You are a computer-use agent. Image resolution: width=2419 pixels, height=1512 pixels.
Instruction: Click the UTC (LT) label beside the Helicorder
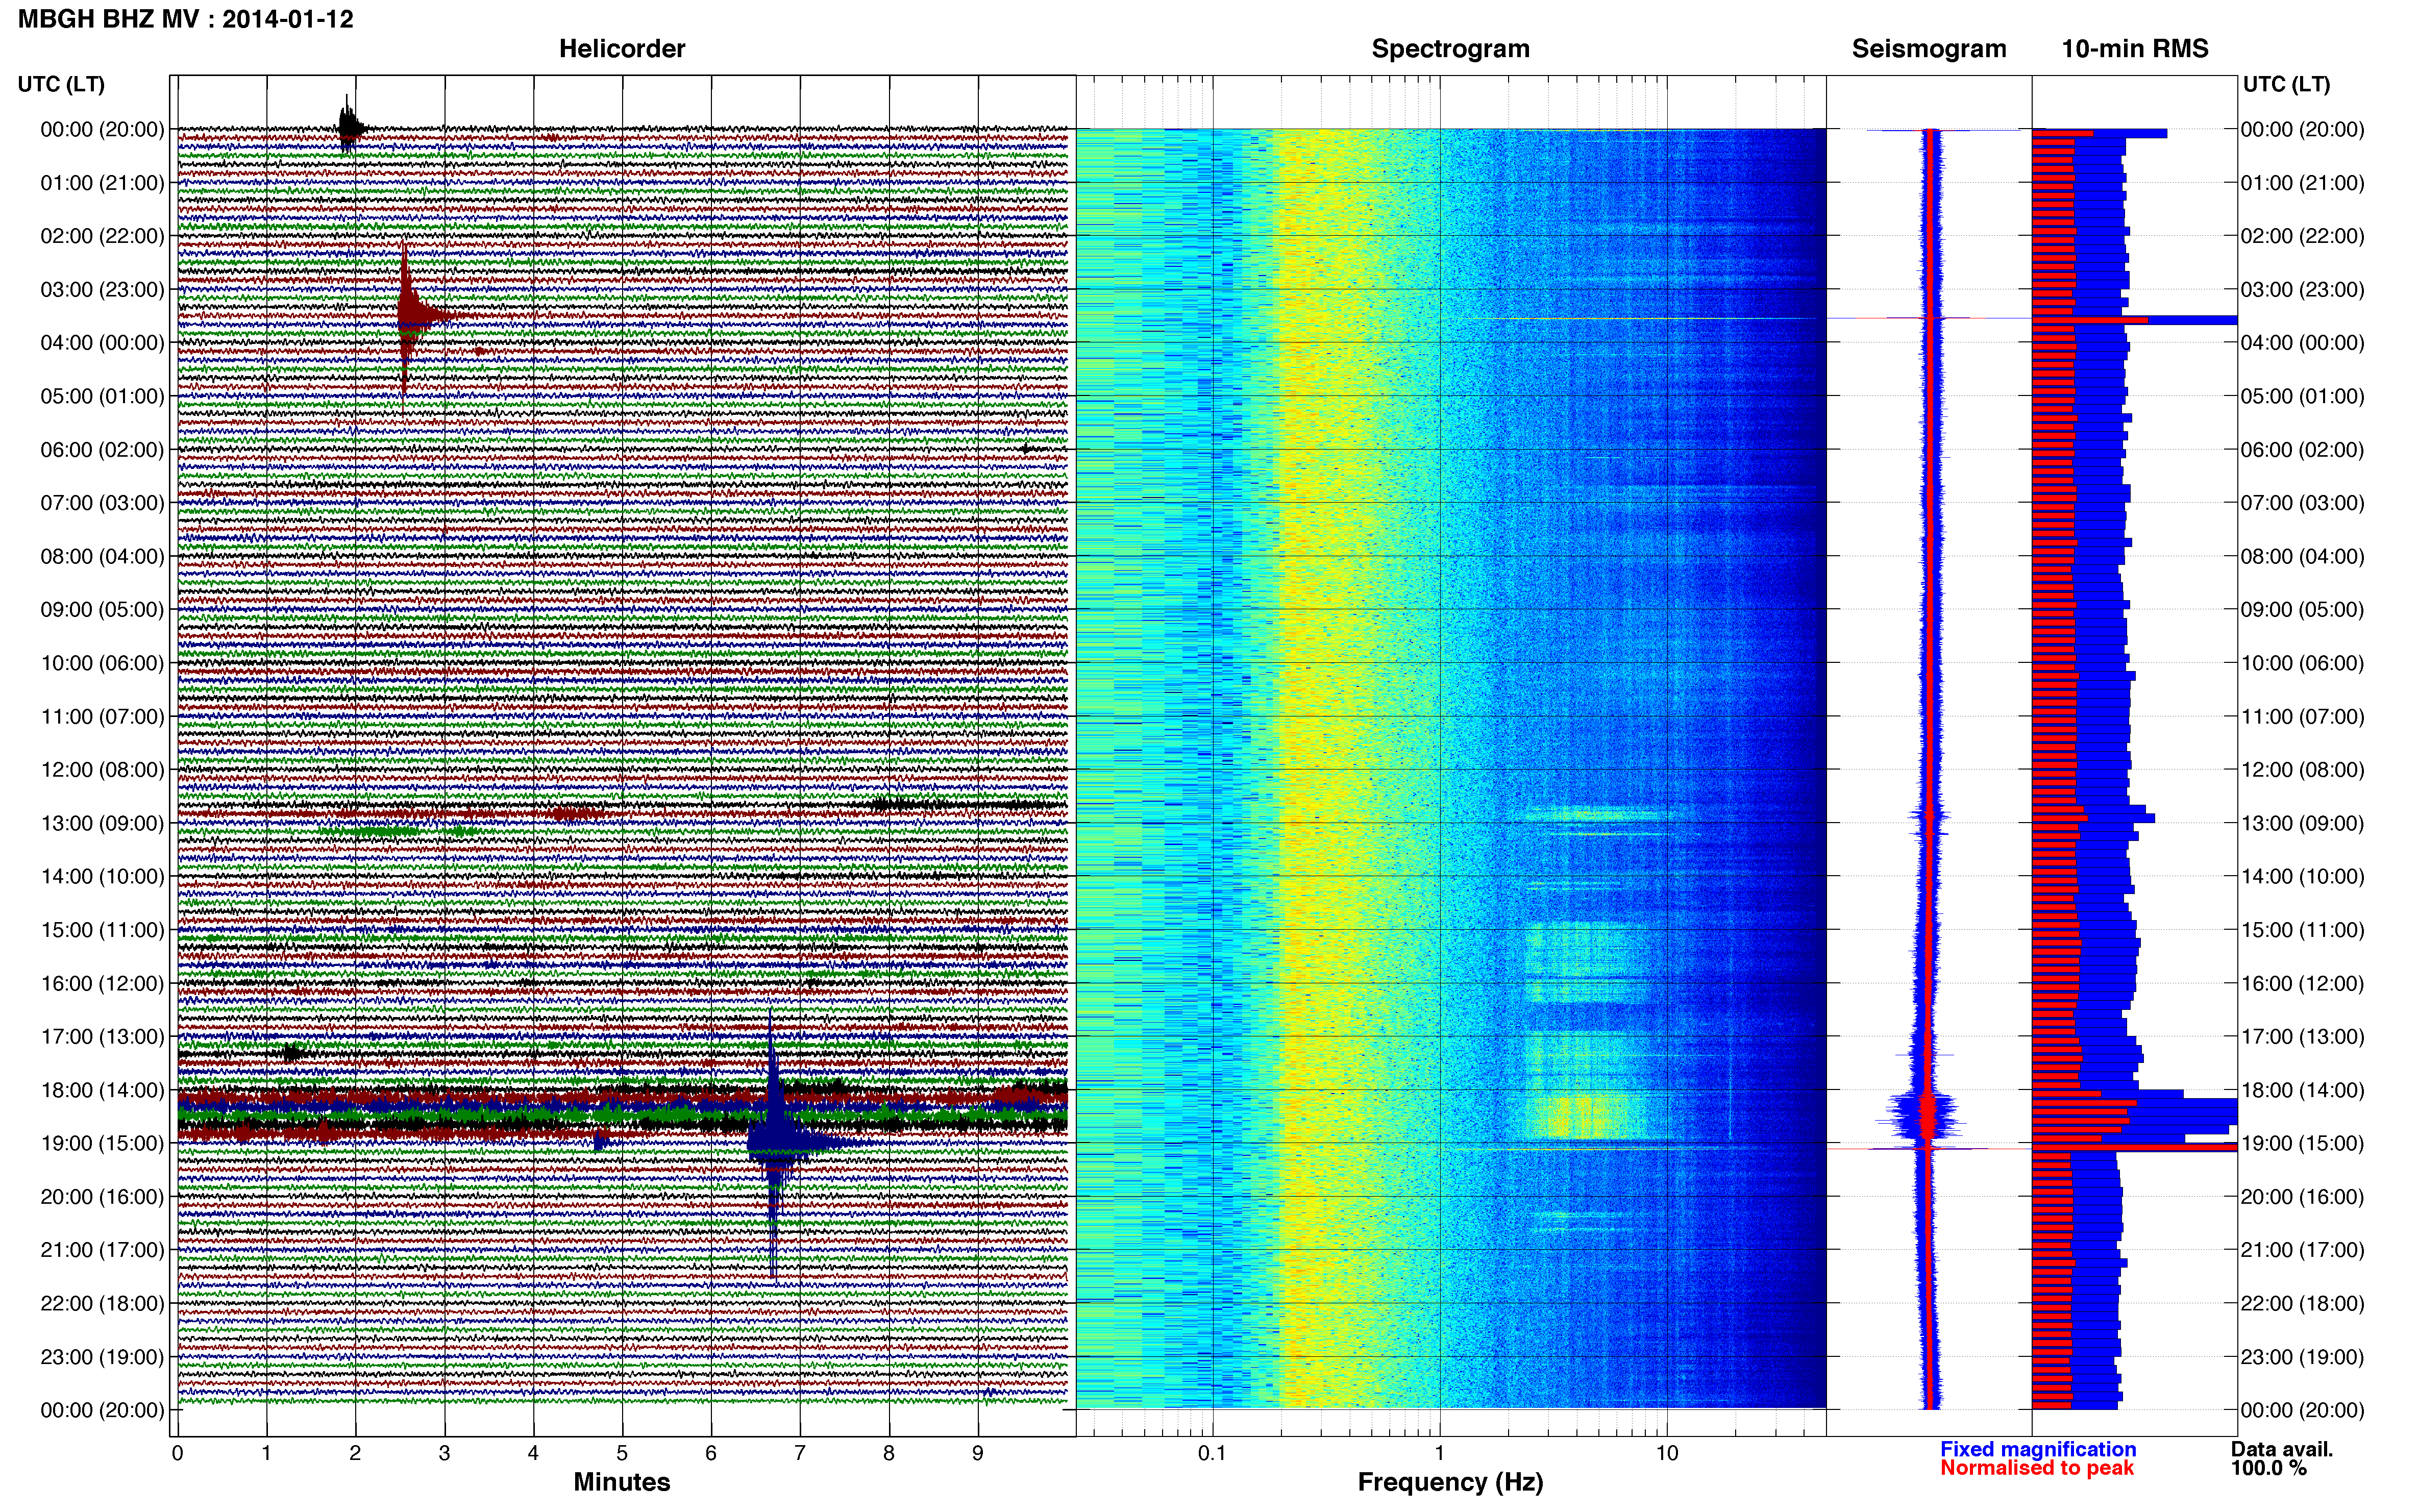click(61, 84)
